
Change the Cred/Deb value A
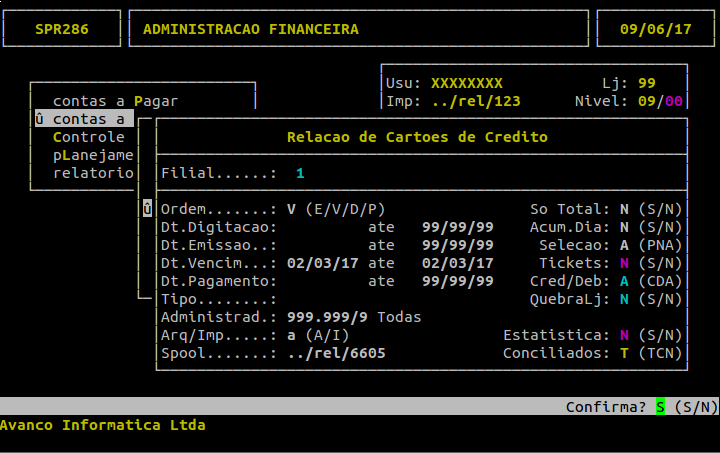pos(624,281)
